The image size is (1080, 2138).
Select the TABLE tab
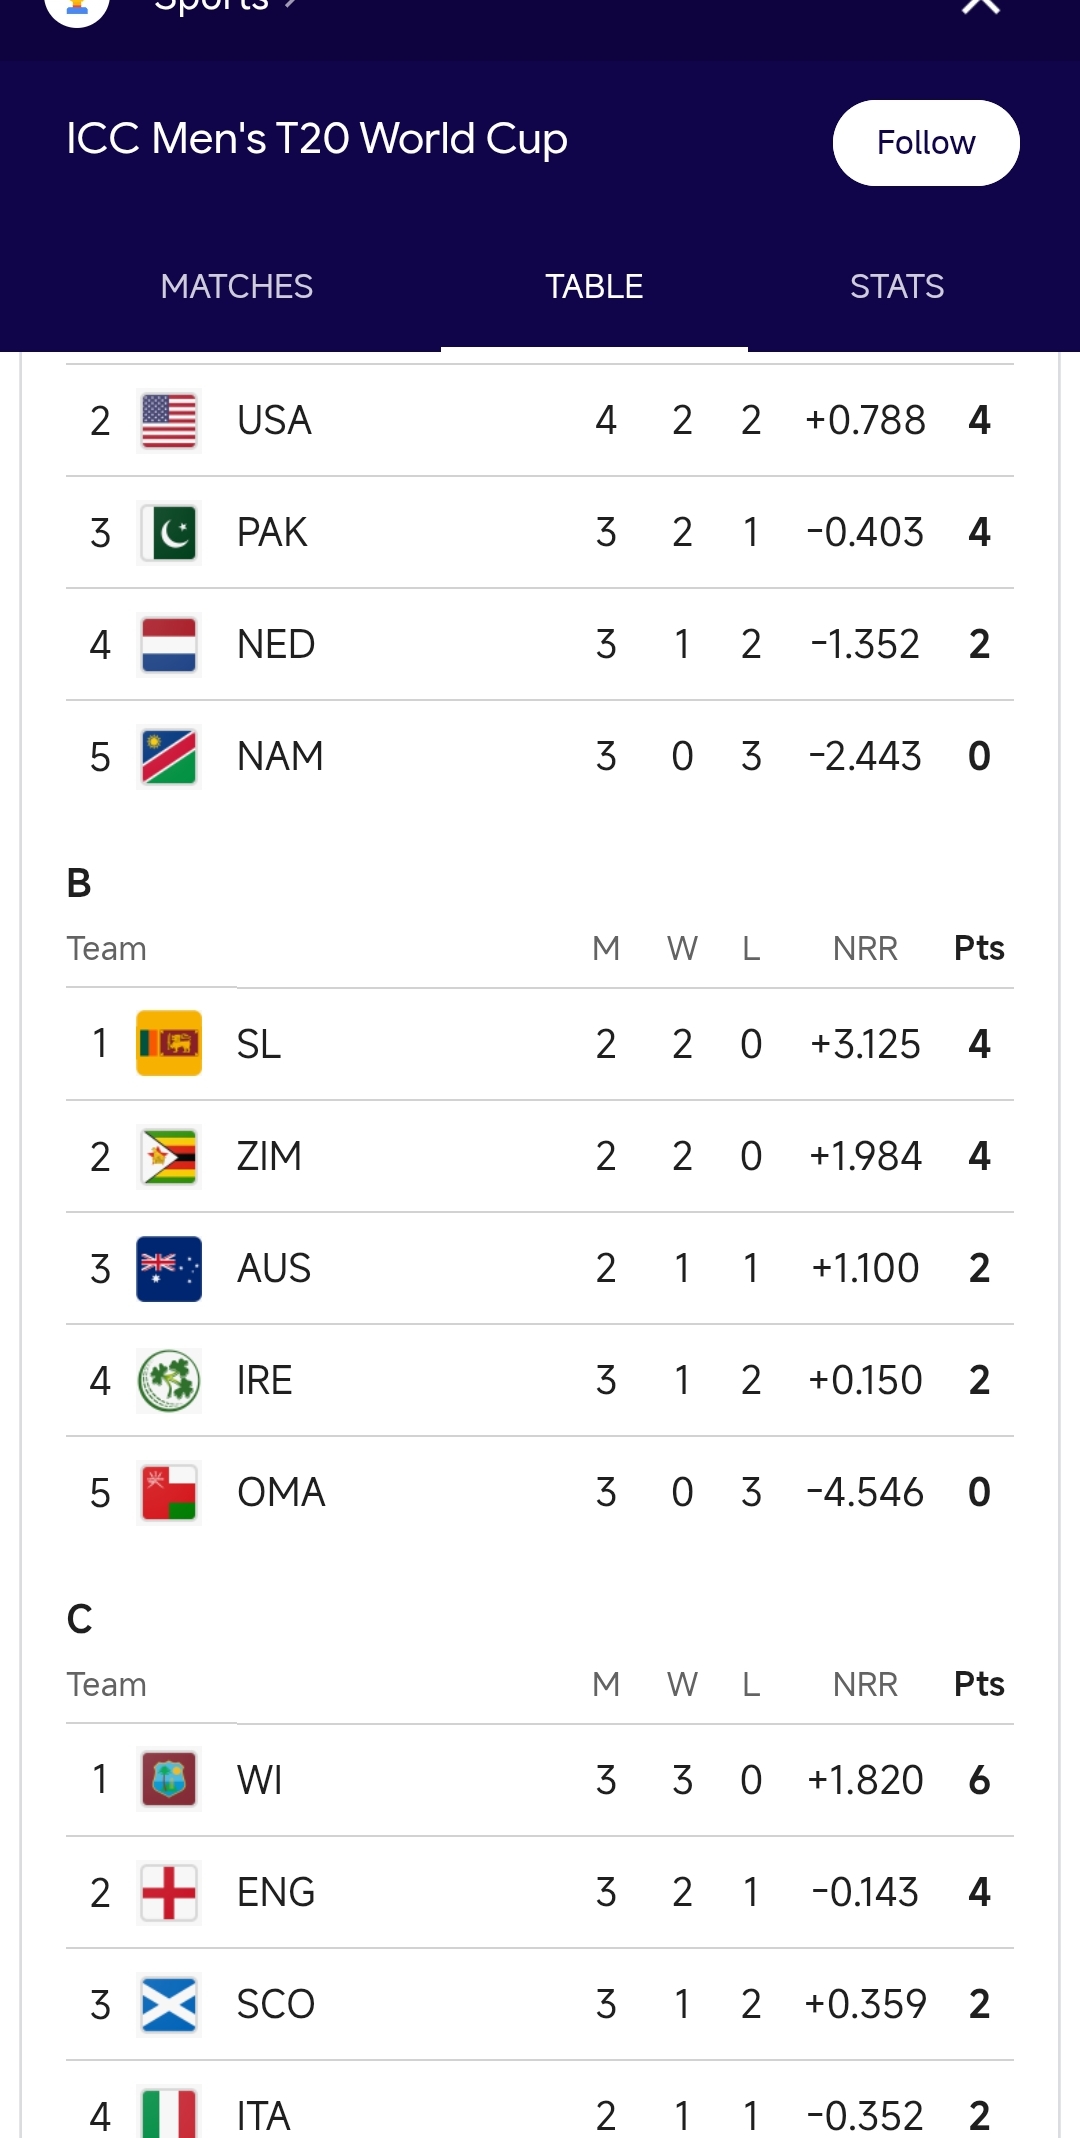tap(594, 287)
